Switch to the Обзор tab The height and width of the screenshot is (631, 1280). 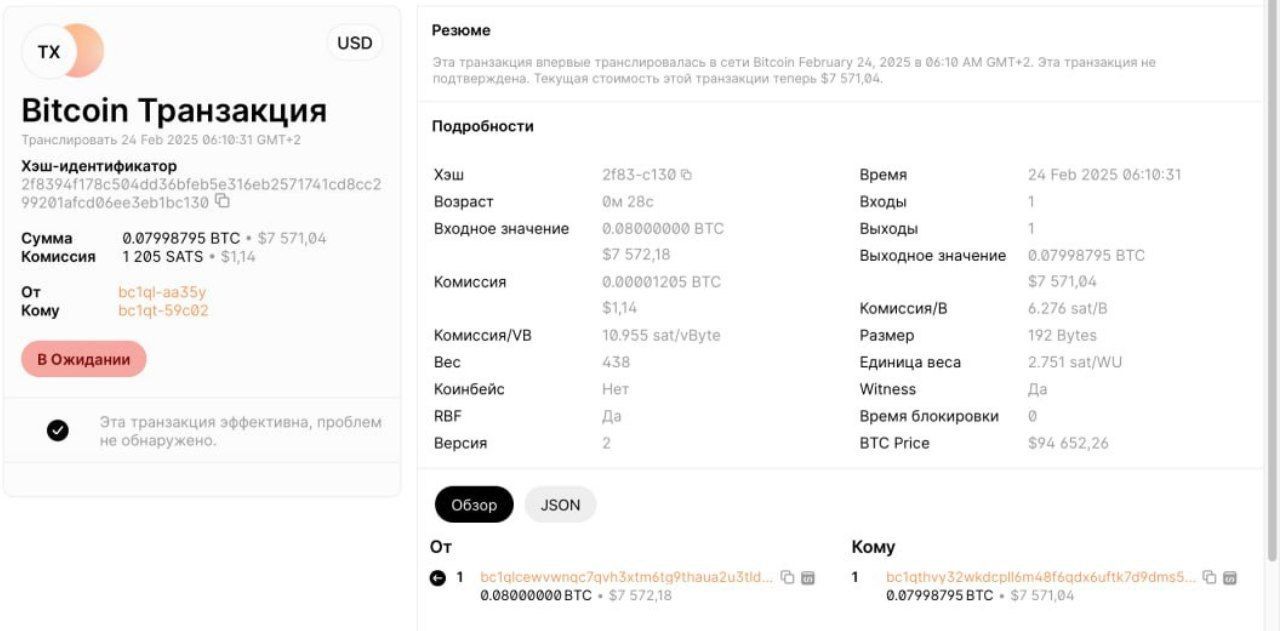click(x=473, y=504)
